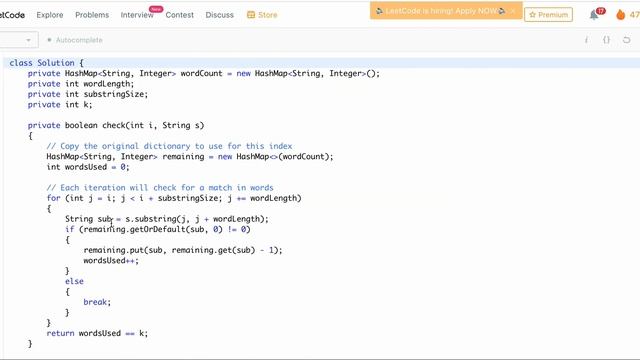The image size is (640, 360).
Task: Click the 'private int k;' line
Action: pos(60,104)
